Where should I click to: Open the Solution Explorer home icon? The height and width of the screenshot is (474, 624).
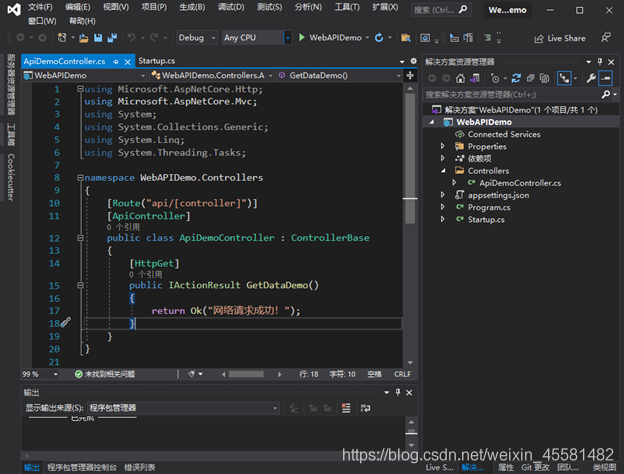460,78
